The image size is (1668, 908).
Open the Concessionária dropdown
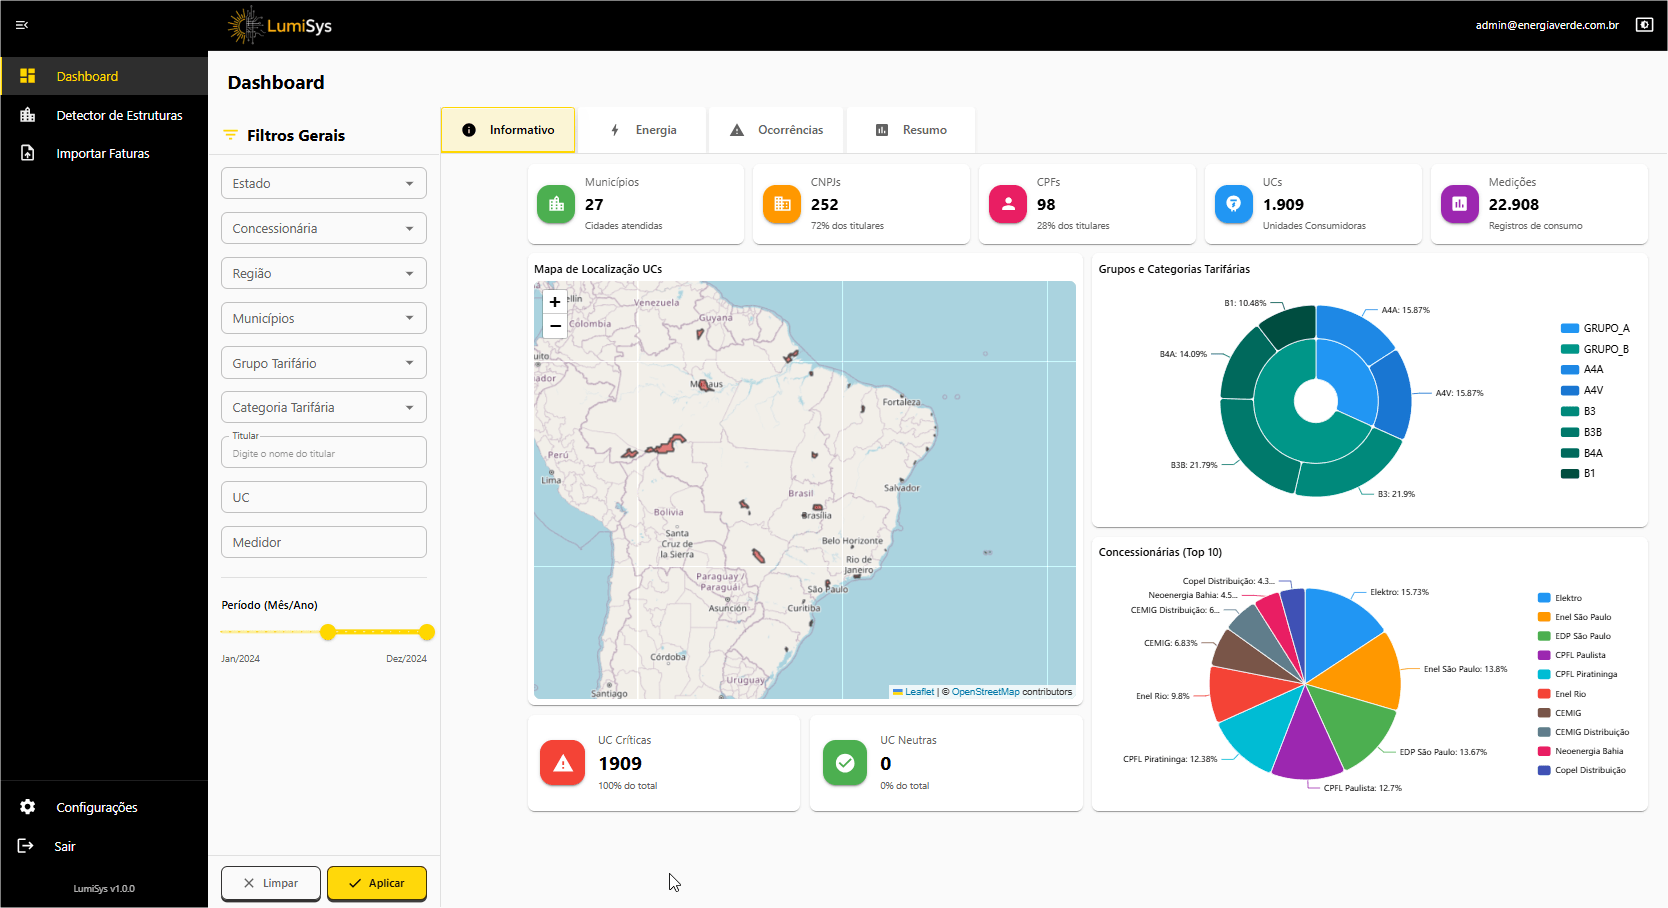click(x=323, y=228)
